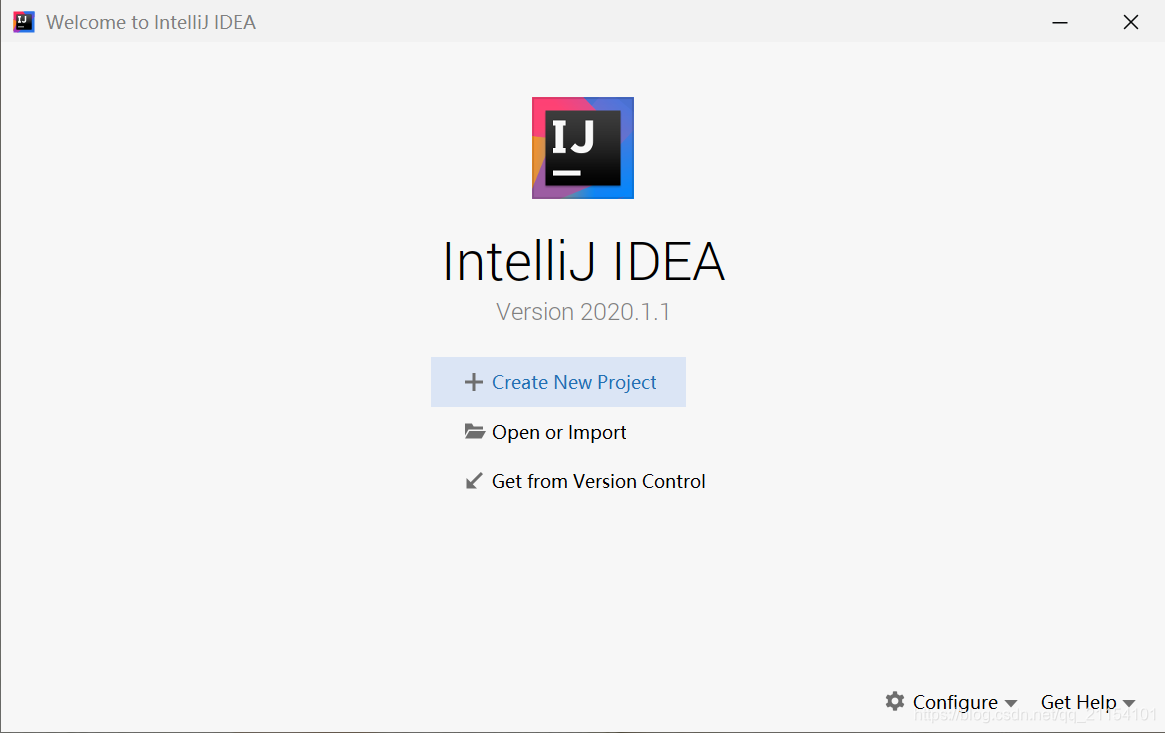Viewport: 1165px width, 733px height.
Task: Choose Open or Import to load a project
Action: click(558, 431)
